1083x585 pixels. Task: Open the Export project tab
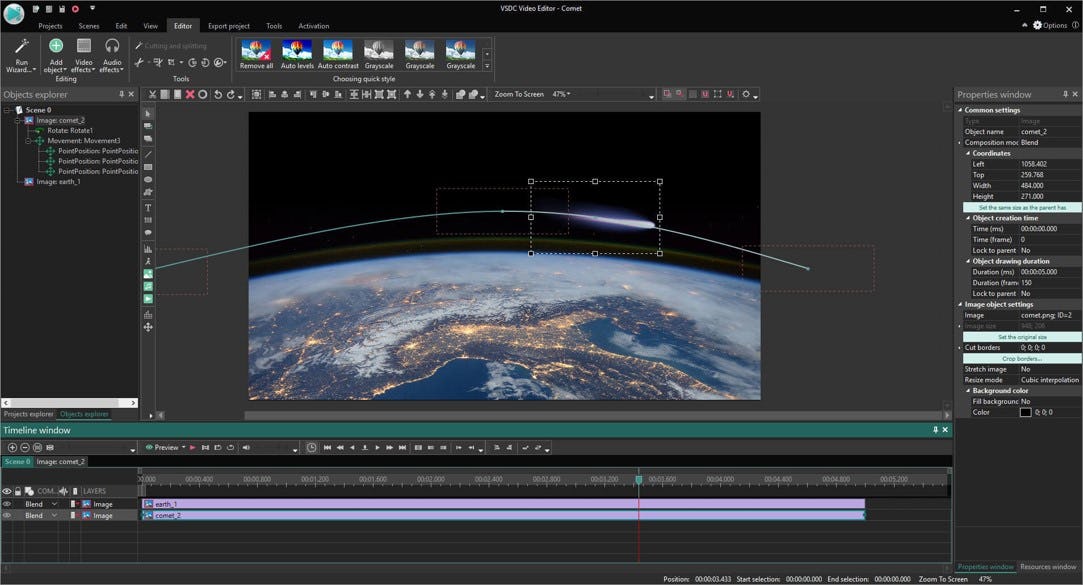tap(228, 26)
